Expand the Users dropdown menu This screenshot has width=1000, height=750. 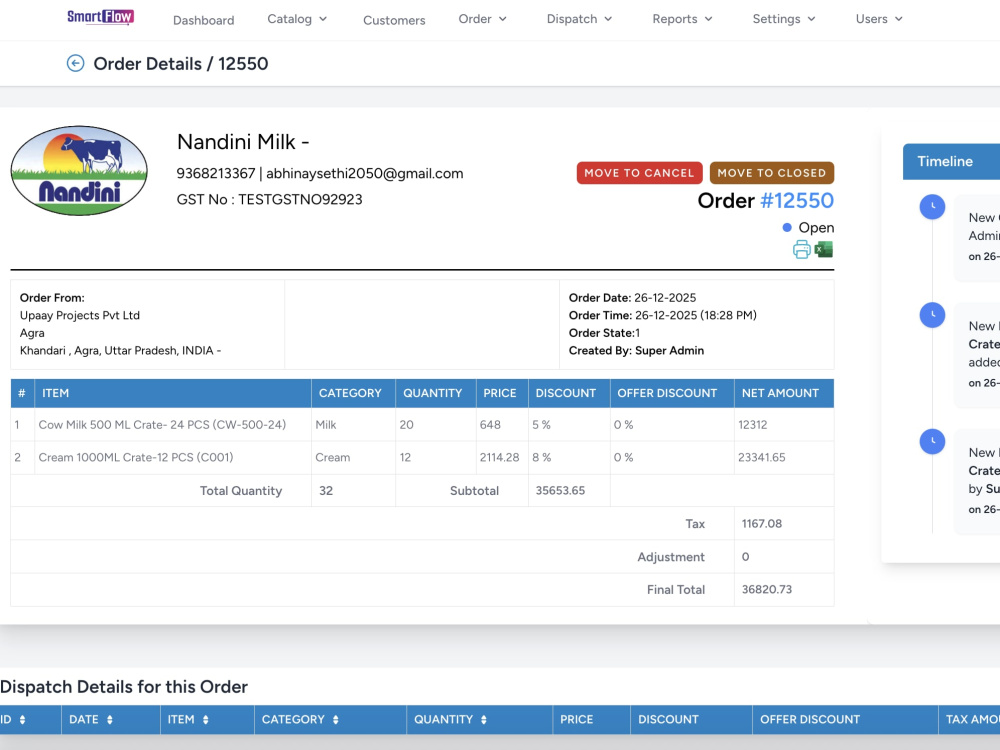(x=879, y=19)
